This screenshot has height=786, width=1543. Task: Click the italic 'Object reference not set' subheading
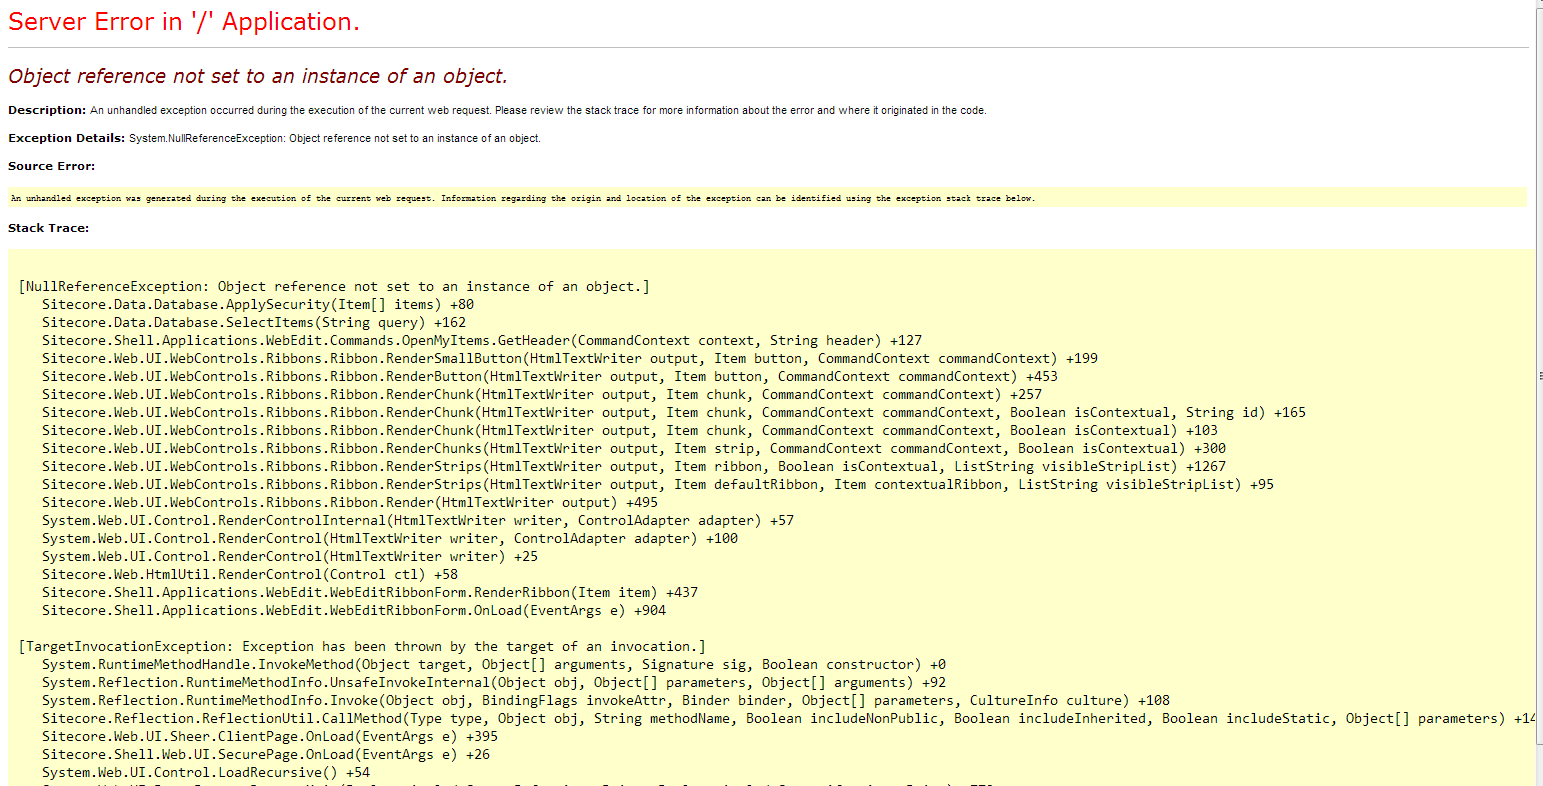tap(258, 76)
